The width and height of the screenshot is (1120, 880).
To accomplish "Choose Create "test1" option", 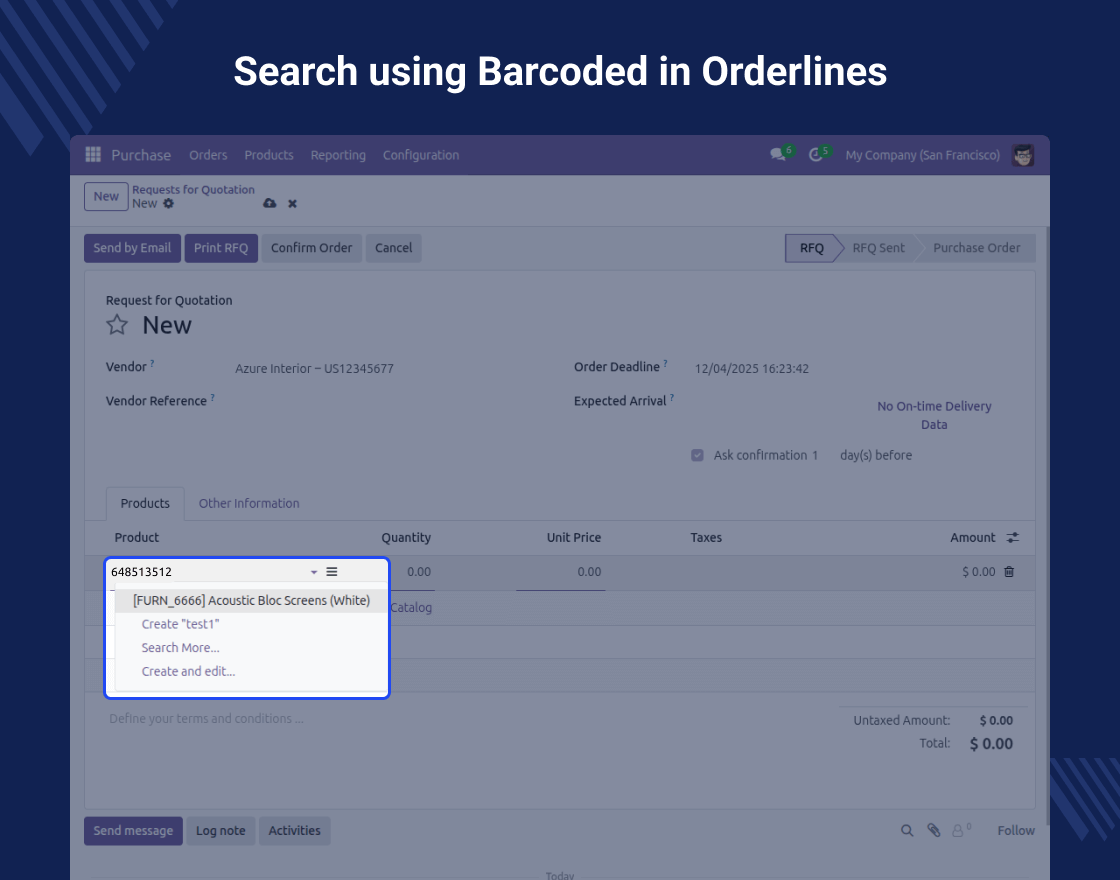I will [180, 624].
